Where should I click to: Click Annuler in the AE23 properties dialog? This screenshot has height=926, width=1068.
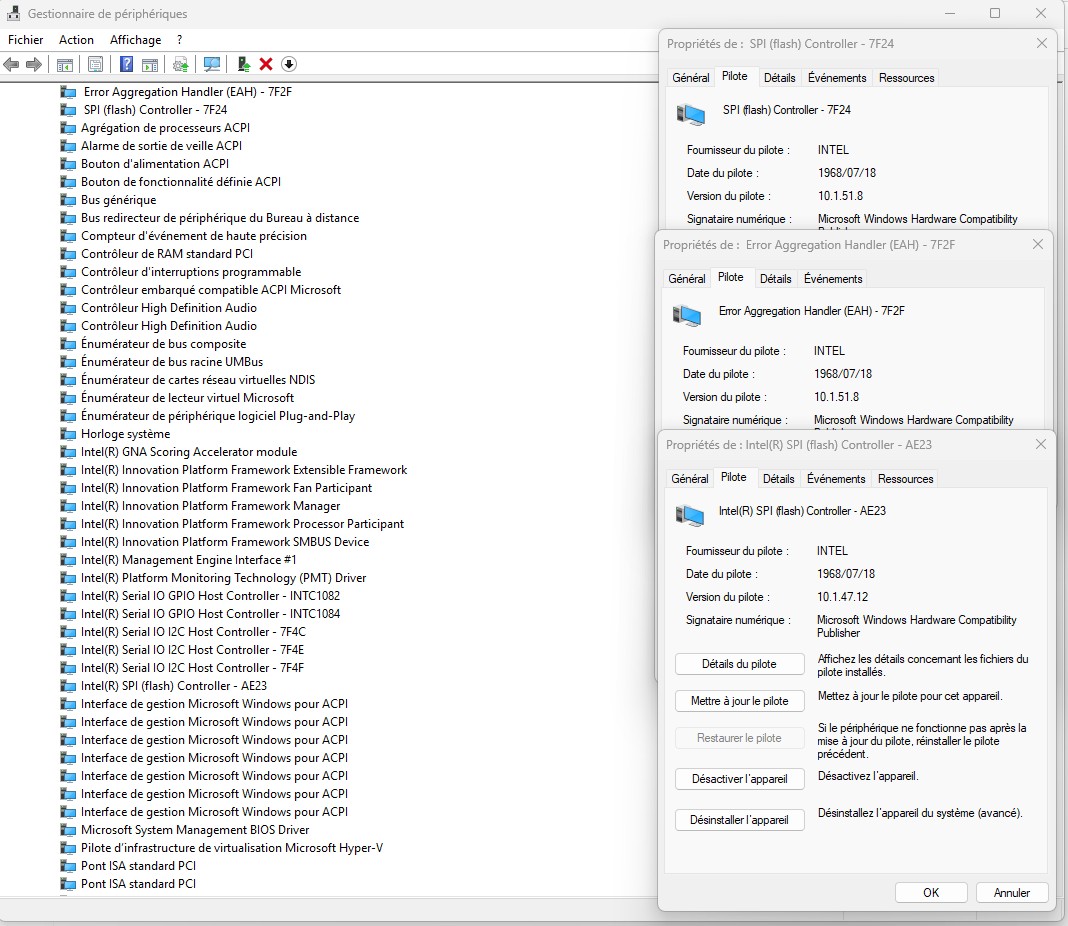point(1011,892)
